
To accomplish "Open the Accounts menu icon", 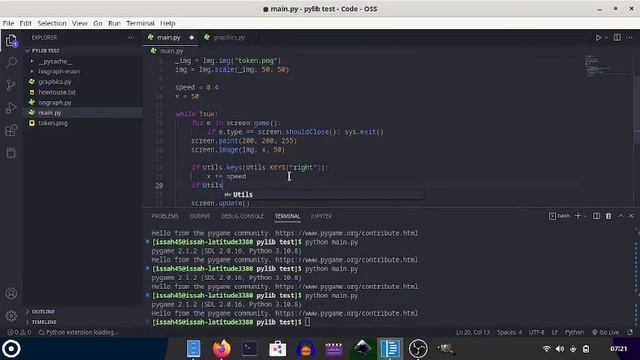I will (11, 293).
